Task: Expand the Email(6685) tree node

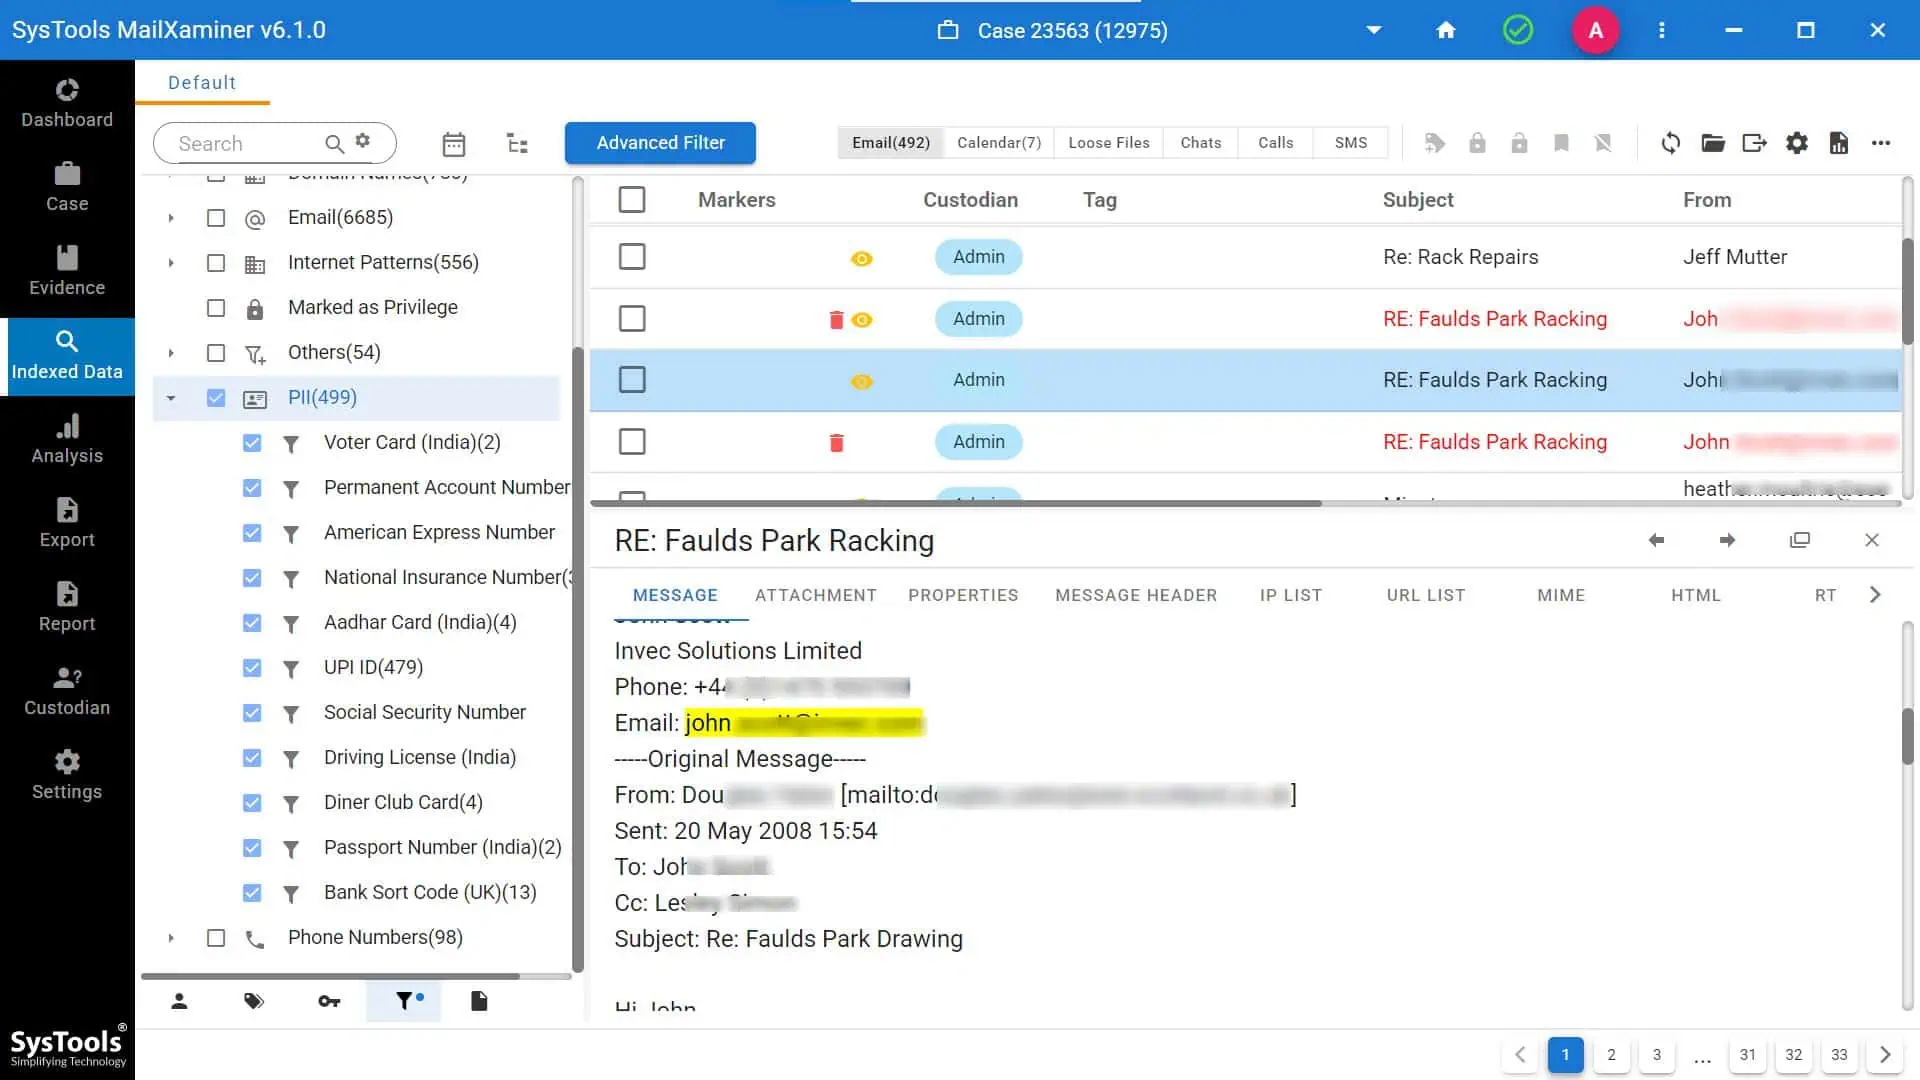Action: tap(170, 217)
